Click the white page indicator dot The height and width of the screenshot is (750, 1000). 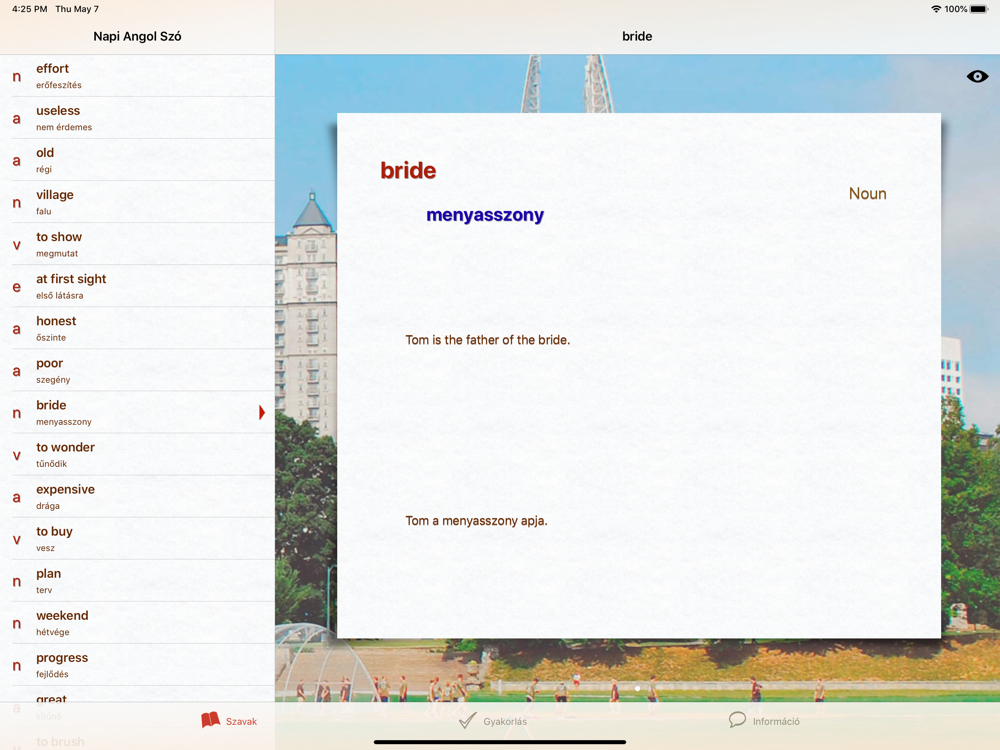coord(637,688)
